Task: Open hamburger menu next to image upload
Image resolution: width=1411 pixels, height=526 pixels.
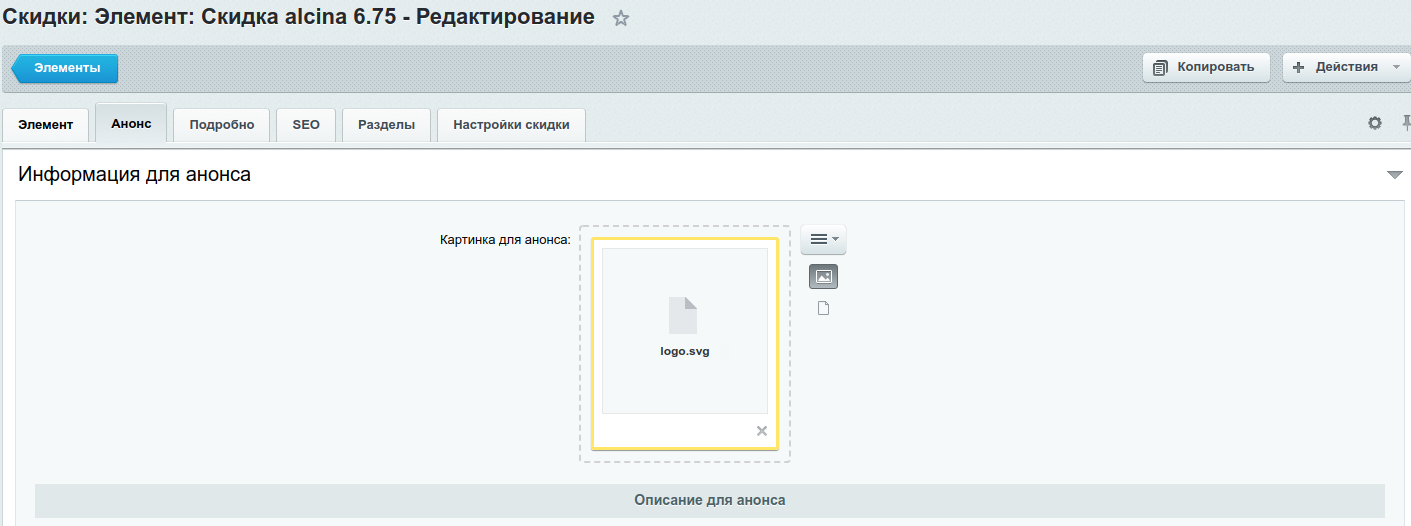Action: 823,240
